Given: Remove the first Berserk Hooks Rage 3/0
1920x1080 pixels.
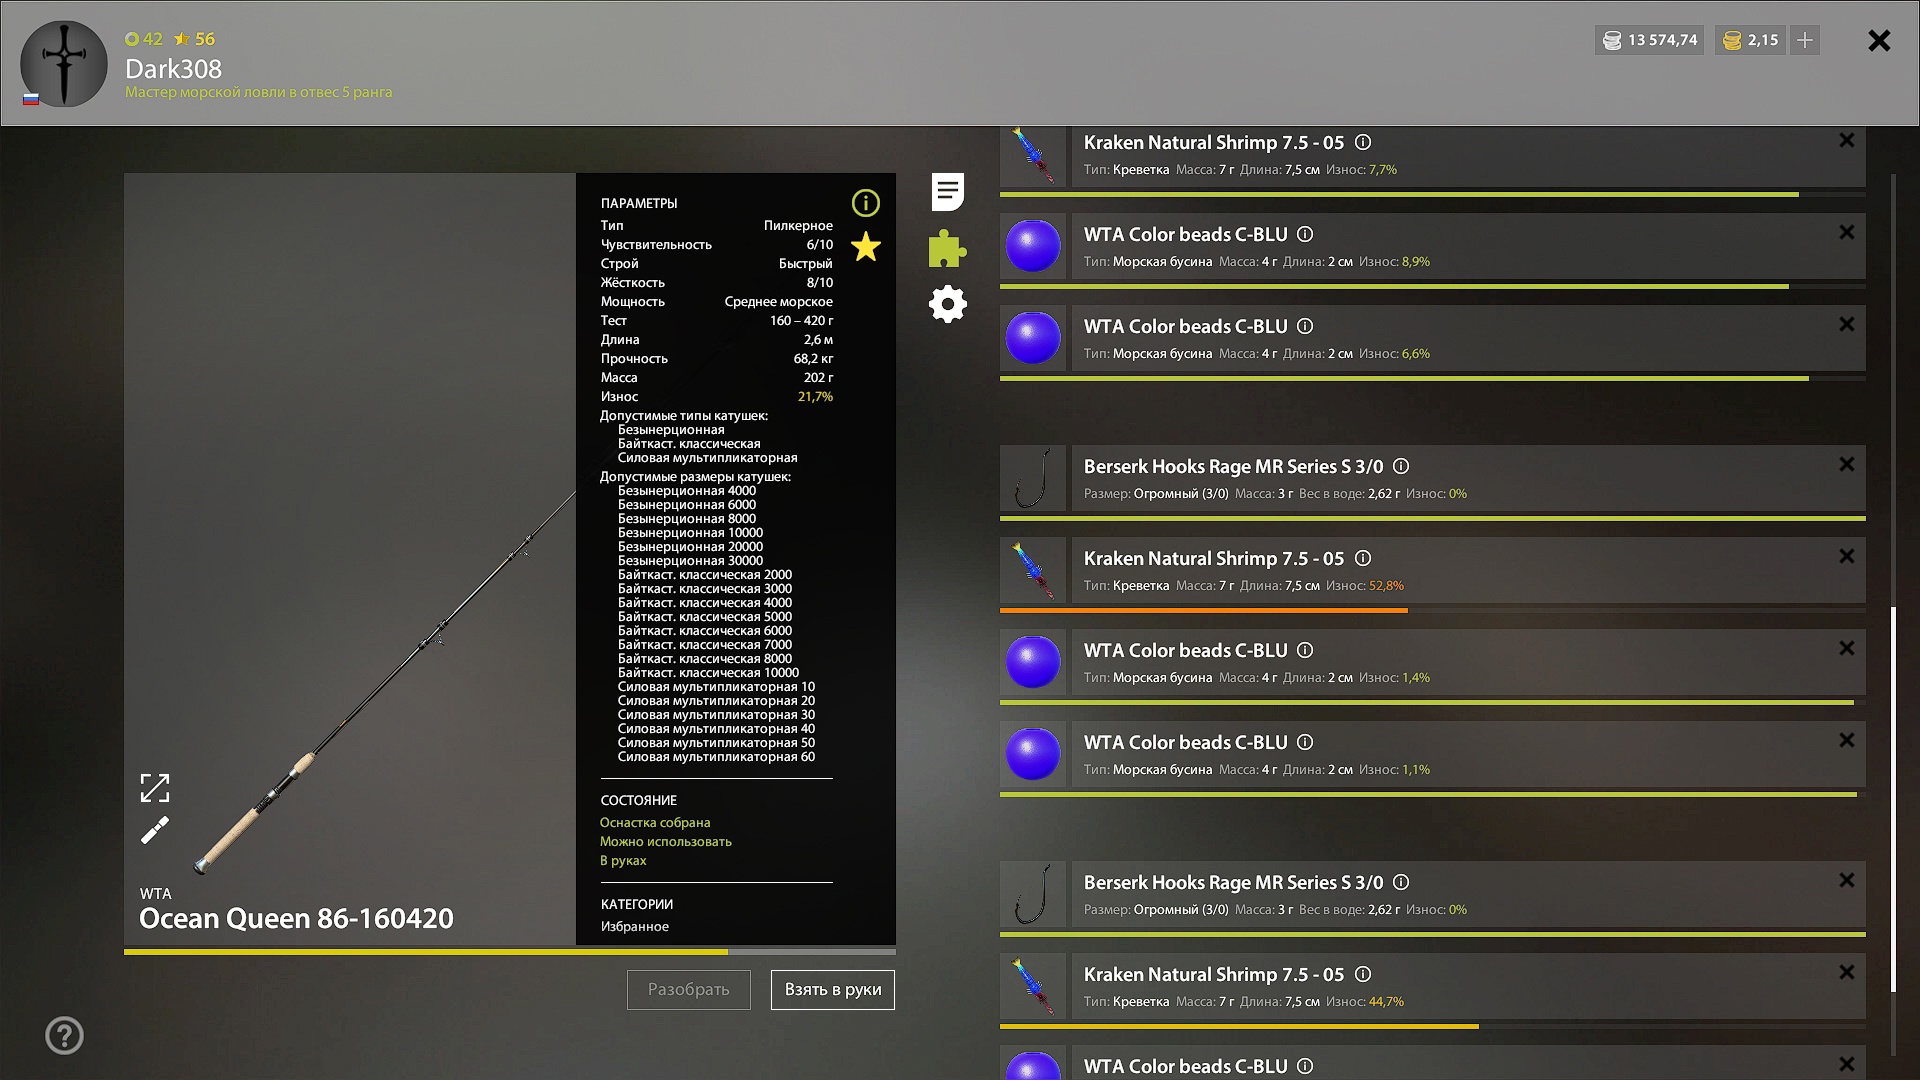Looking at the screenshot, I should (1847, 464).
